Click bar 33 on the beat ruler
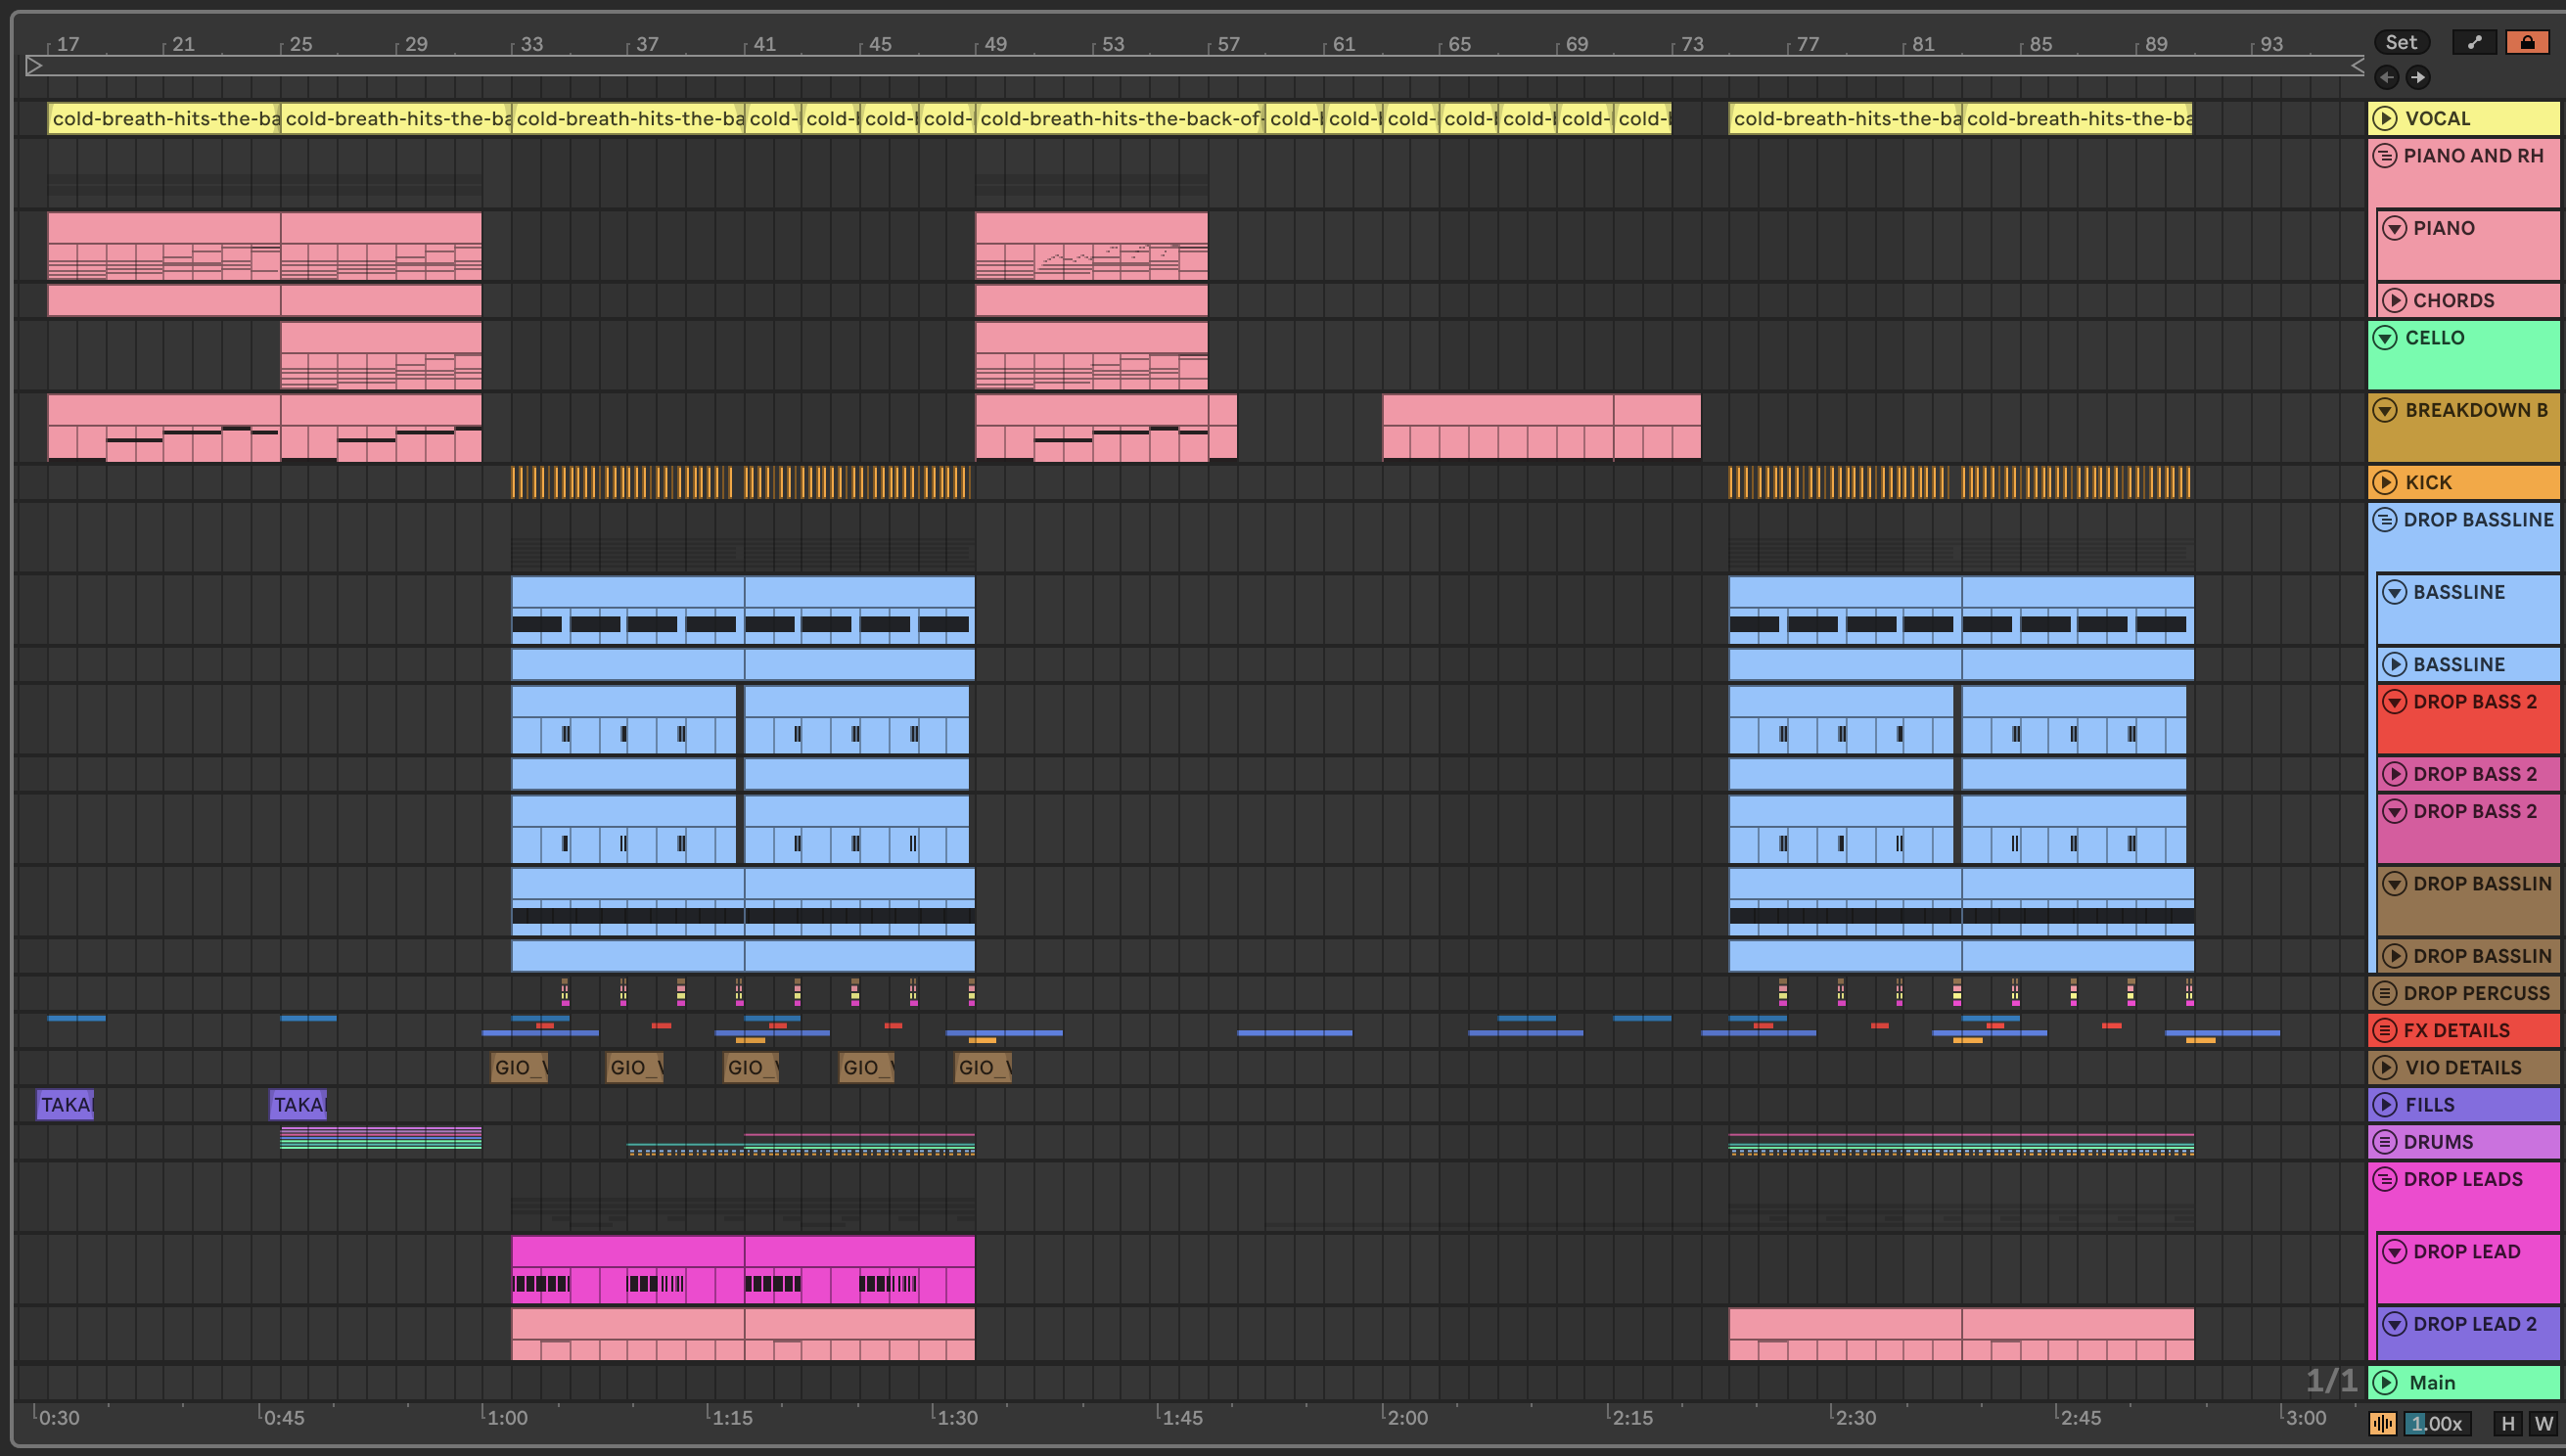This screenshot has width=2566, height=1456. click(530, 44)
